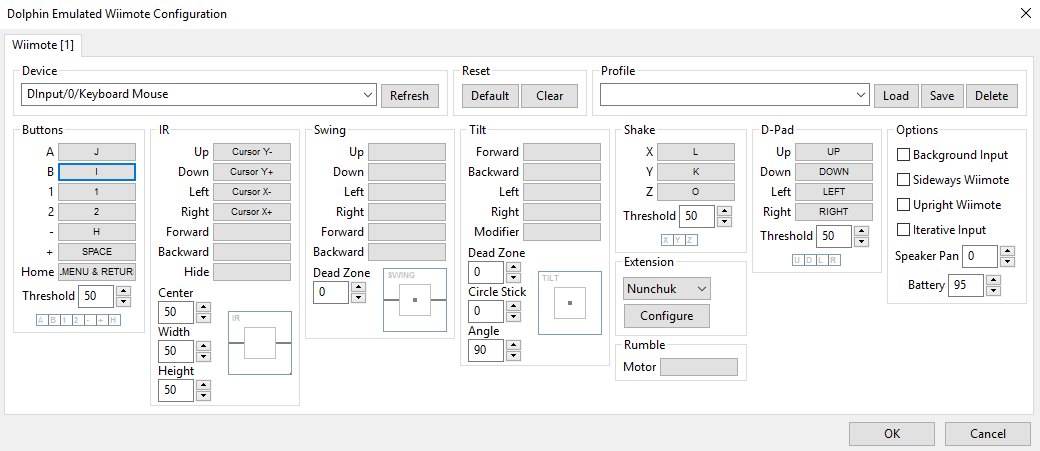
Task: Decrease the IR Center value
Action: [x=204, y=317]
